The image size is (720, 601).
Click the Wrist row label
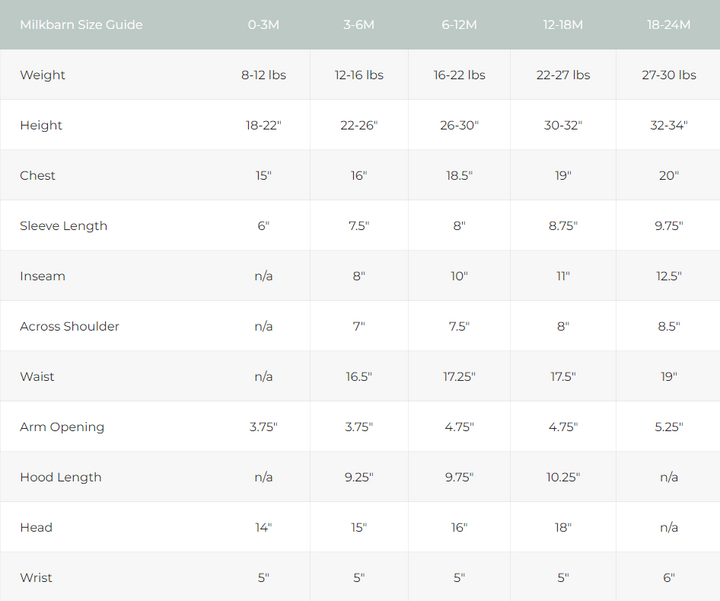pos(36,578)
